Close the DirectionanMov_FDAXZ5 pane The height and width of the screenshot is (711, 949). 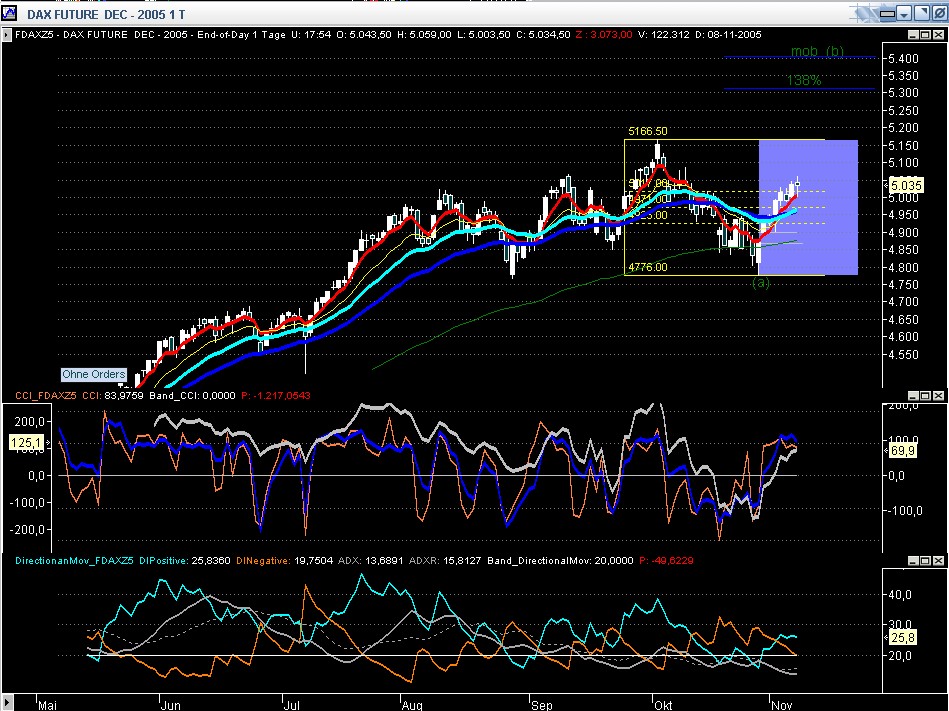(x=938, y=561)
